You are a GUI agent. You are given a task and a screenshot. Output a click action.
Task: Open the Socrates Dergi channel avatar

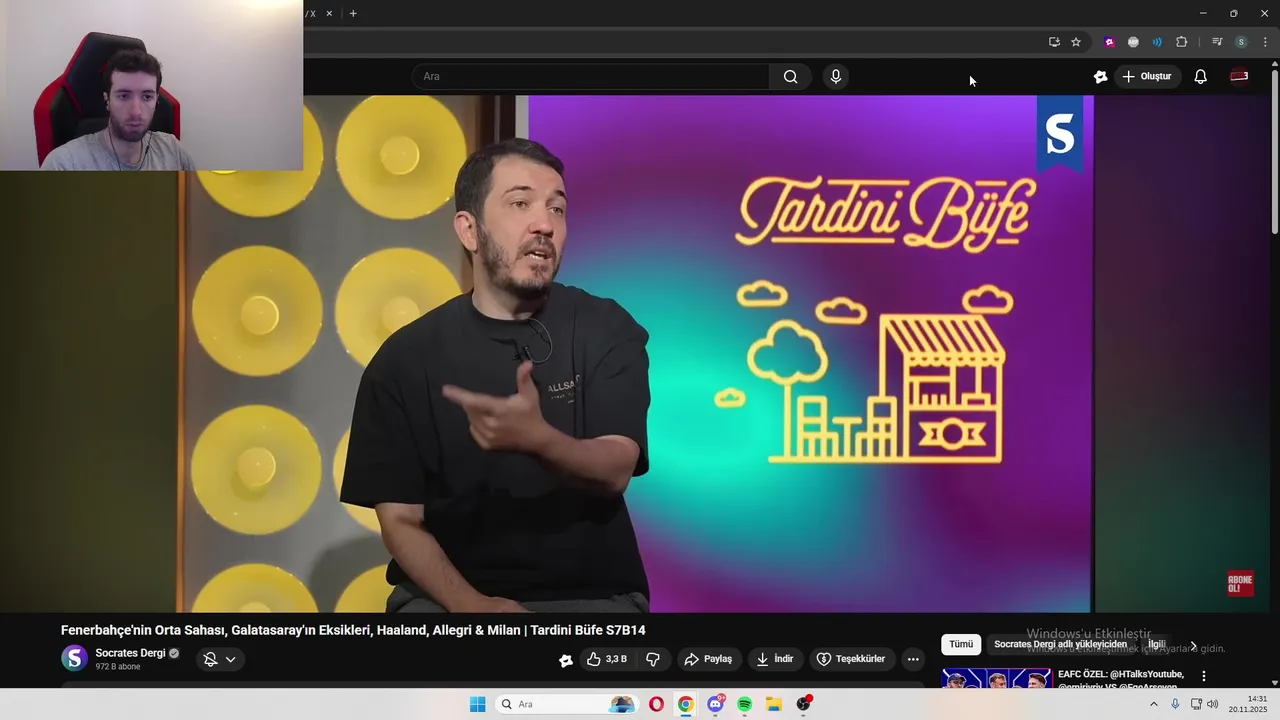[x=74, y=658]
